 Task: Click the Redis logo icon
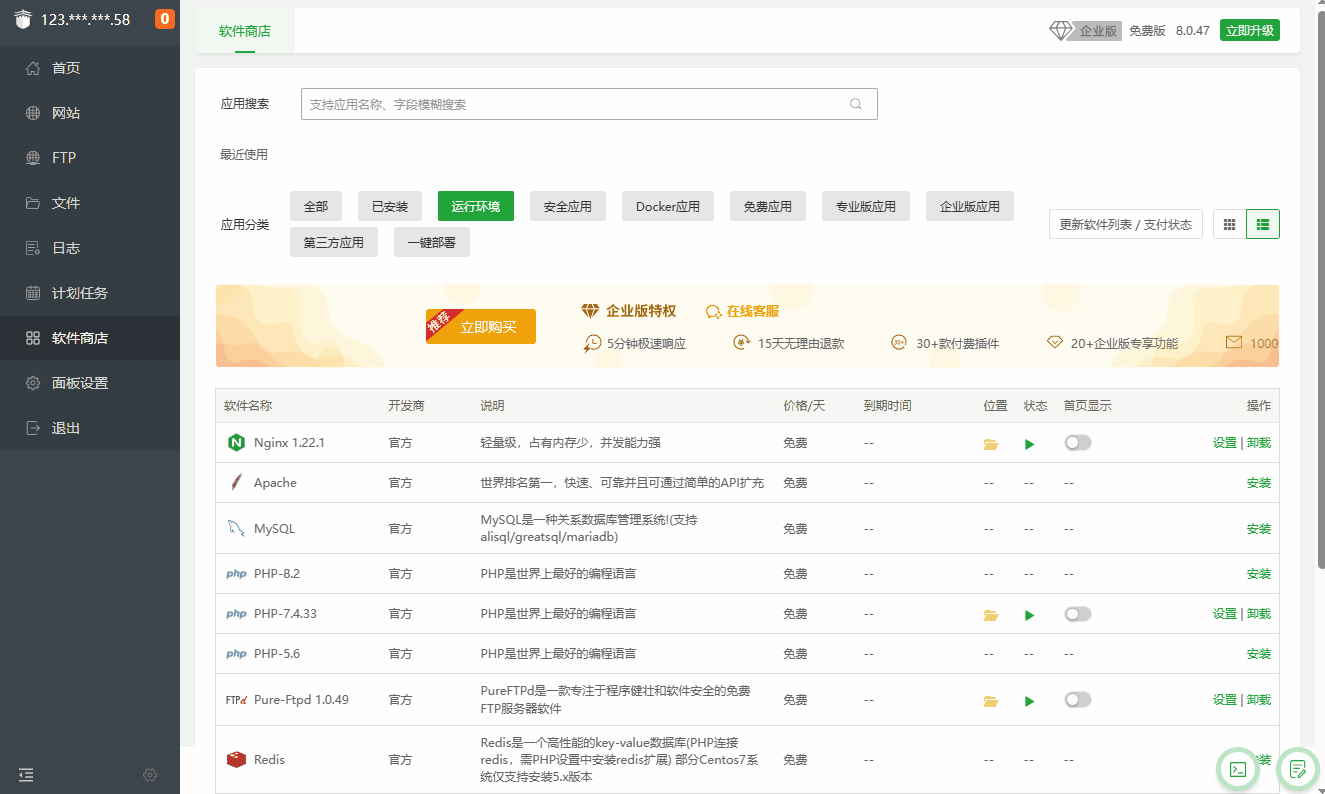coord(236,760)
